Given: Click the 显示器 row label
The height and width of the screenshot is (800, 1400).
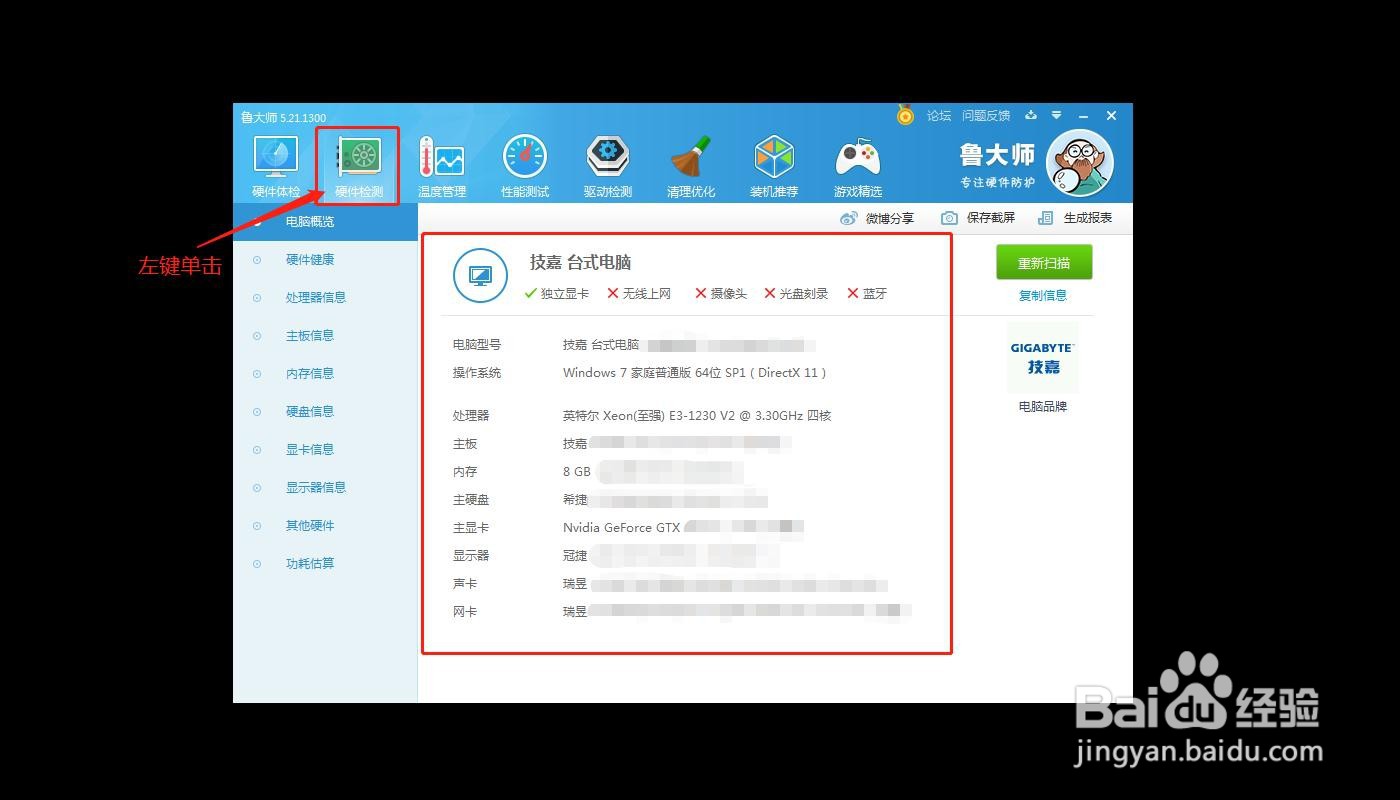Looking at the screenshot, I should pos(471,555).
